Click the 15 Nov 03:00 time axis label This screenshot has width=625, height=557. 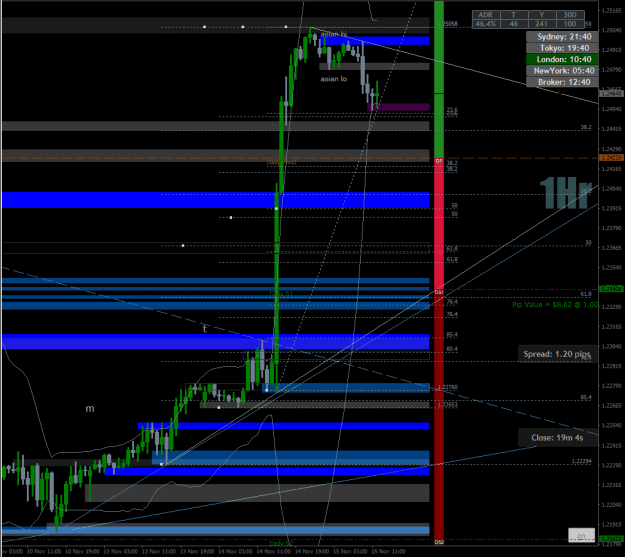click(350, 551)
